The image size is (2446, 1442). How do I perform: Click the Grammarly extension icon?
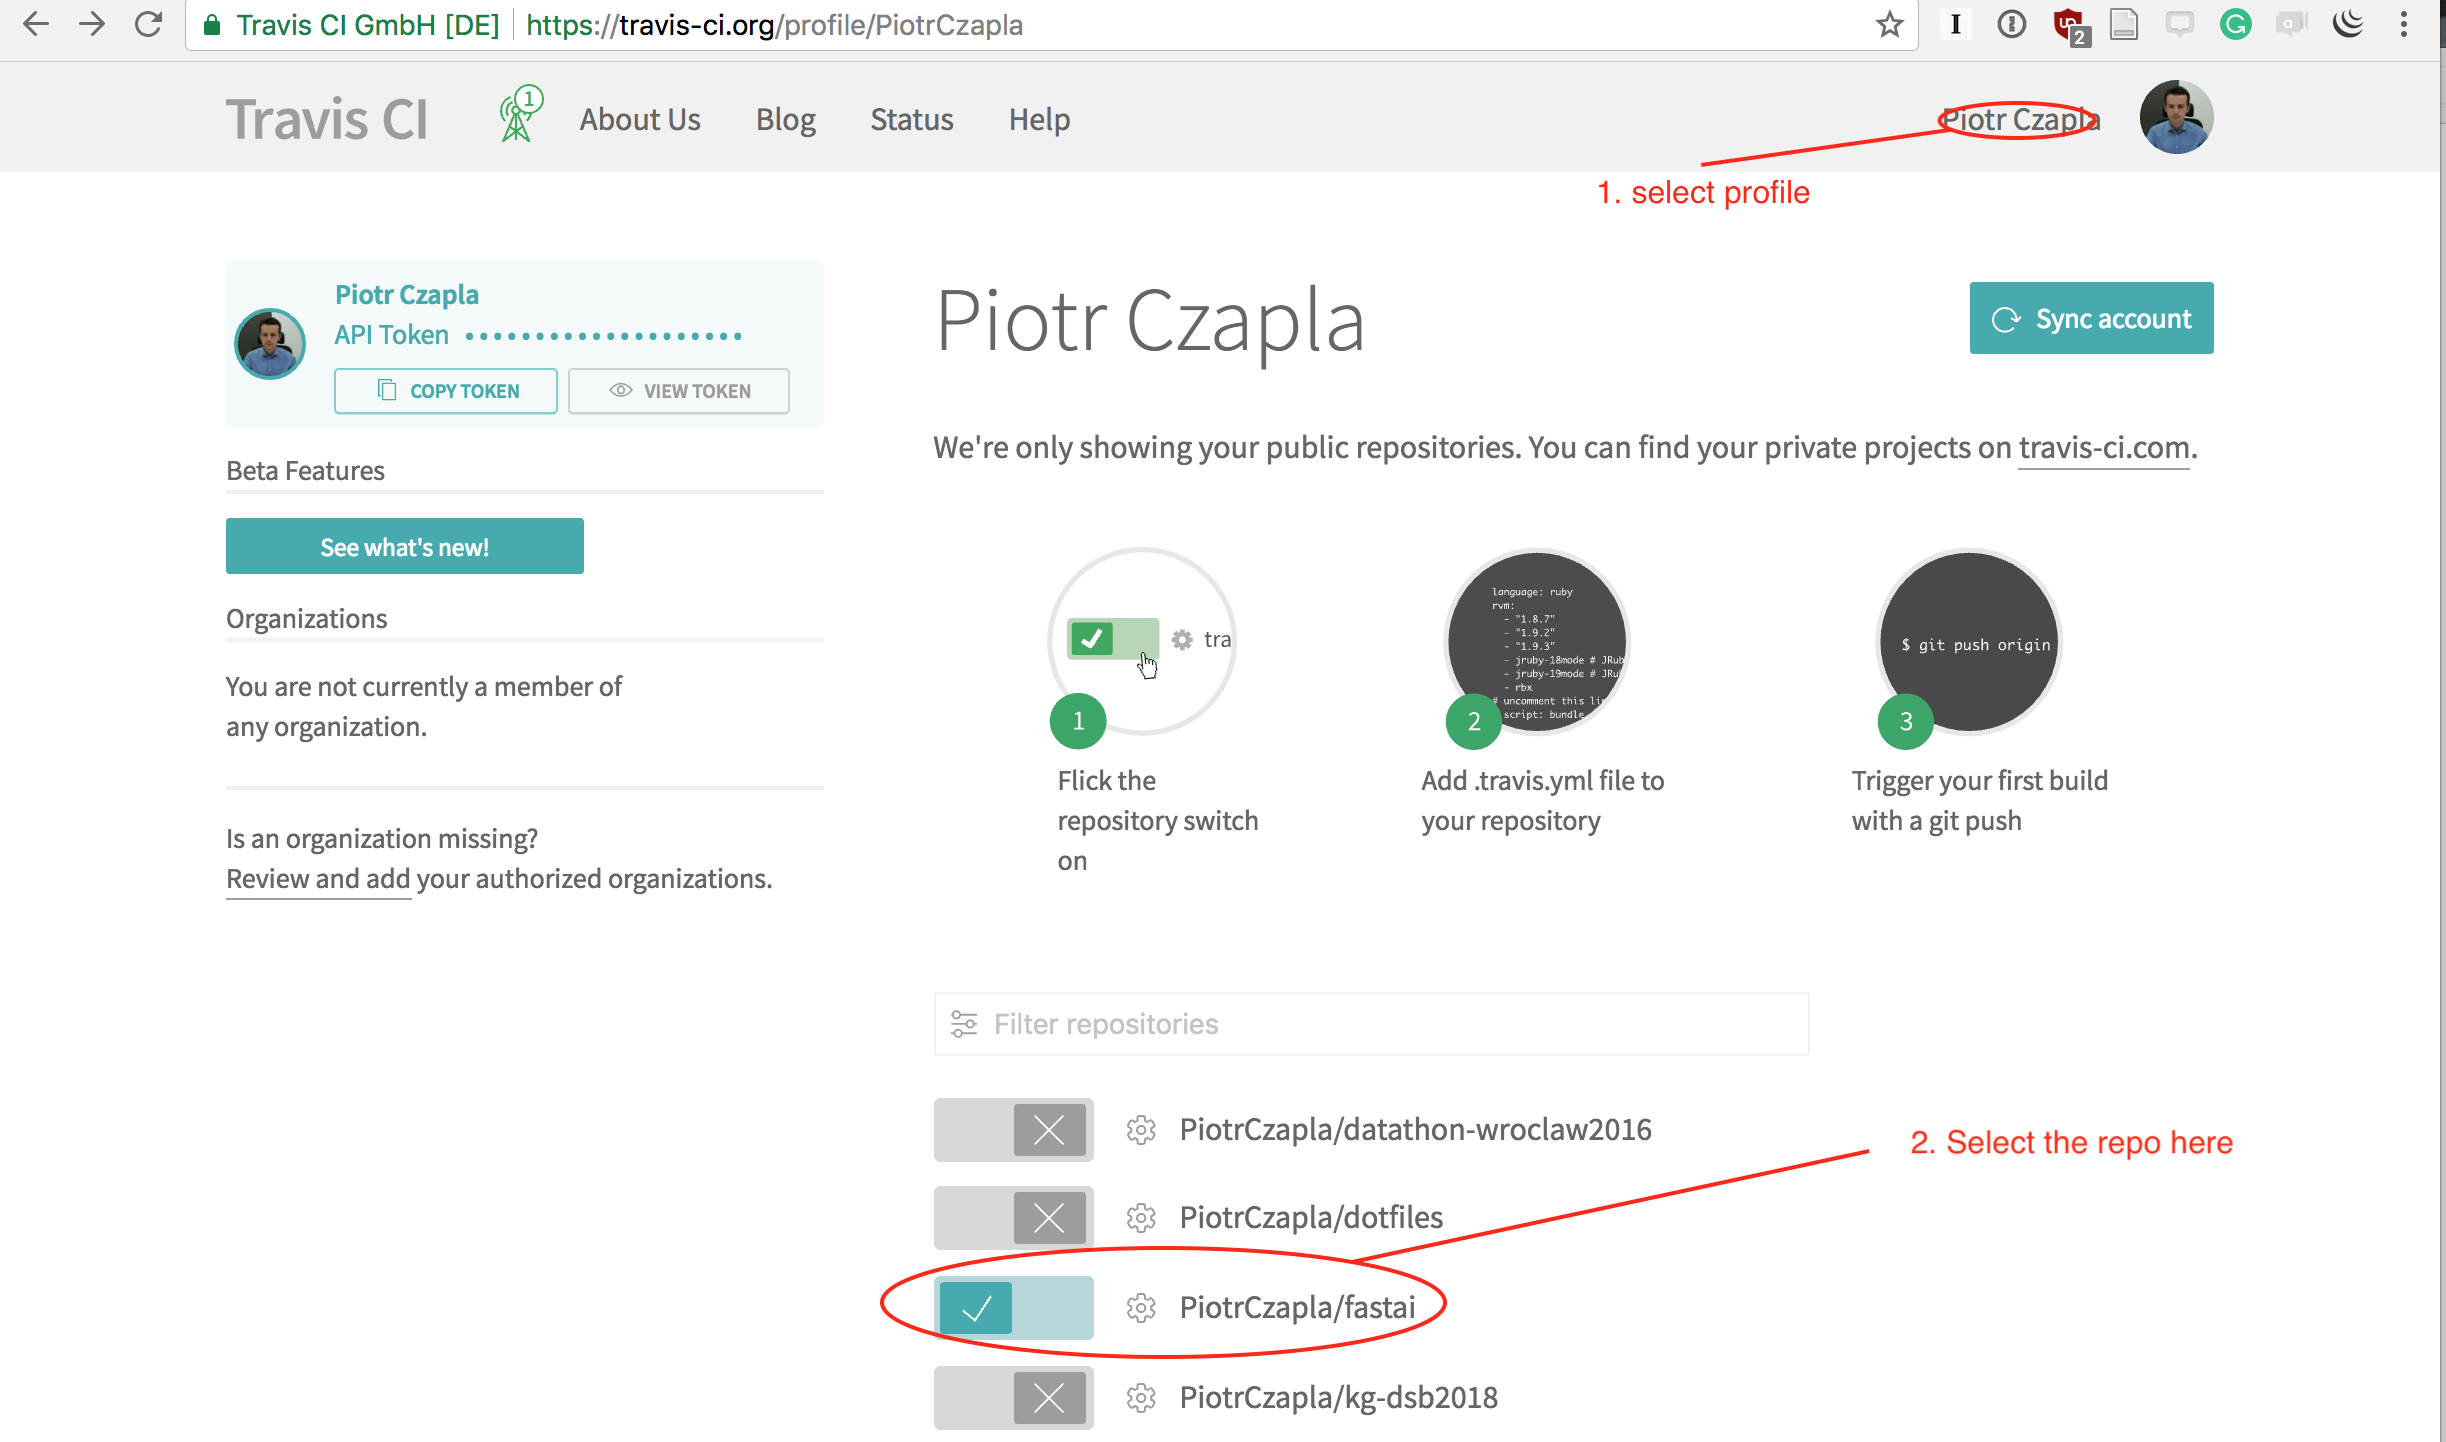(x=2235, y=24)
